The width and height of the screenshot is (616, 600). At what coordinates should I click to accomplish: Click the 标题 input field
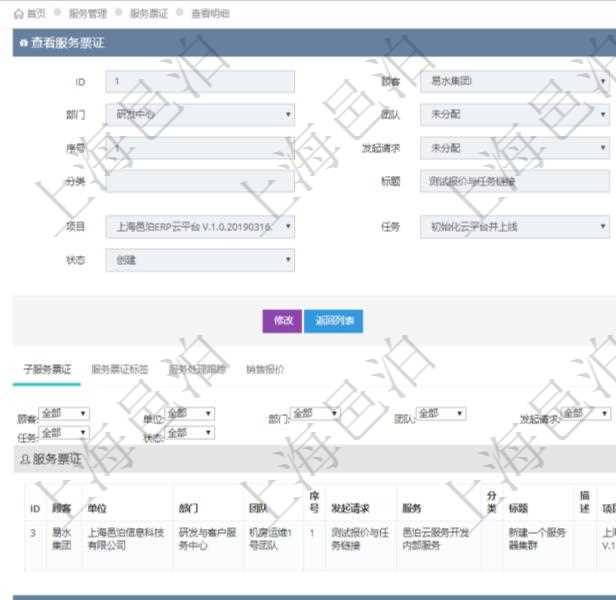tap(515, 181)
